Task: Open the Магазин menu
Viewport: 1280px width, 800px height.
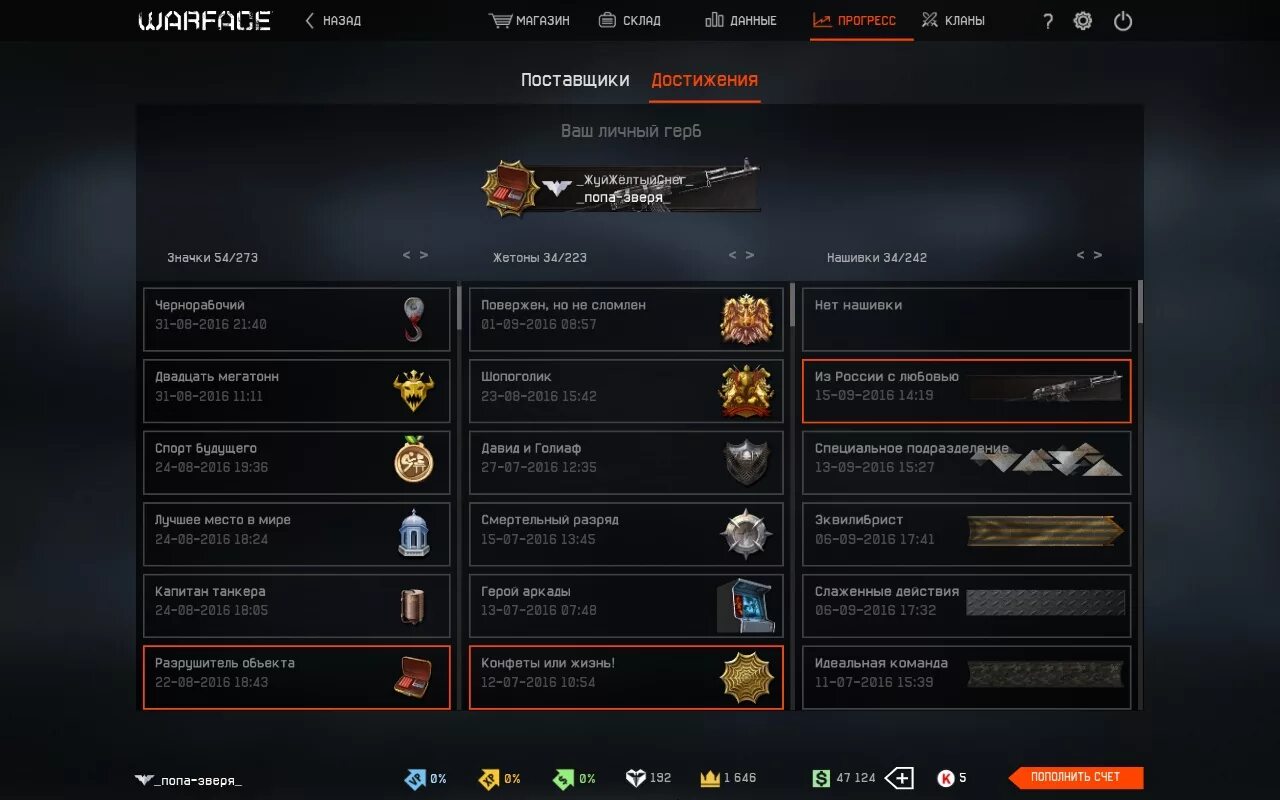Action: click(x=529, y=20)
